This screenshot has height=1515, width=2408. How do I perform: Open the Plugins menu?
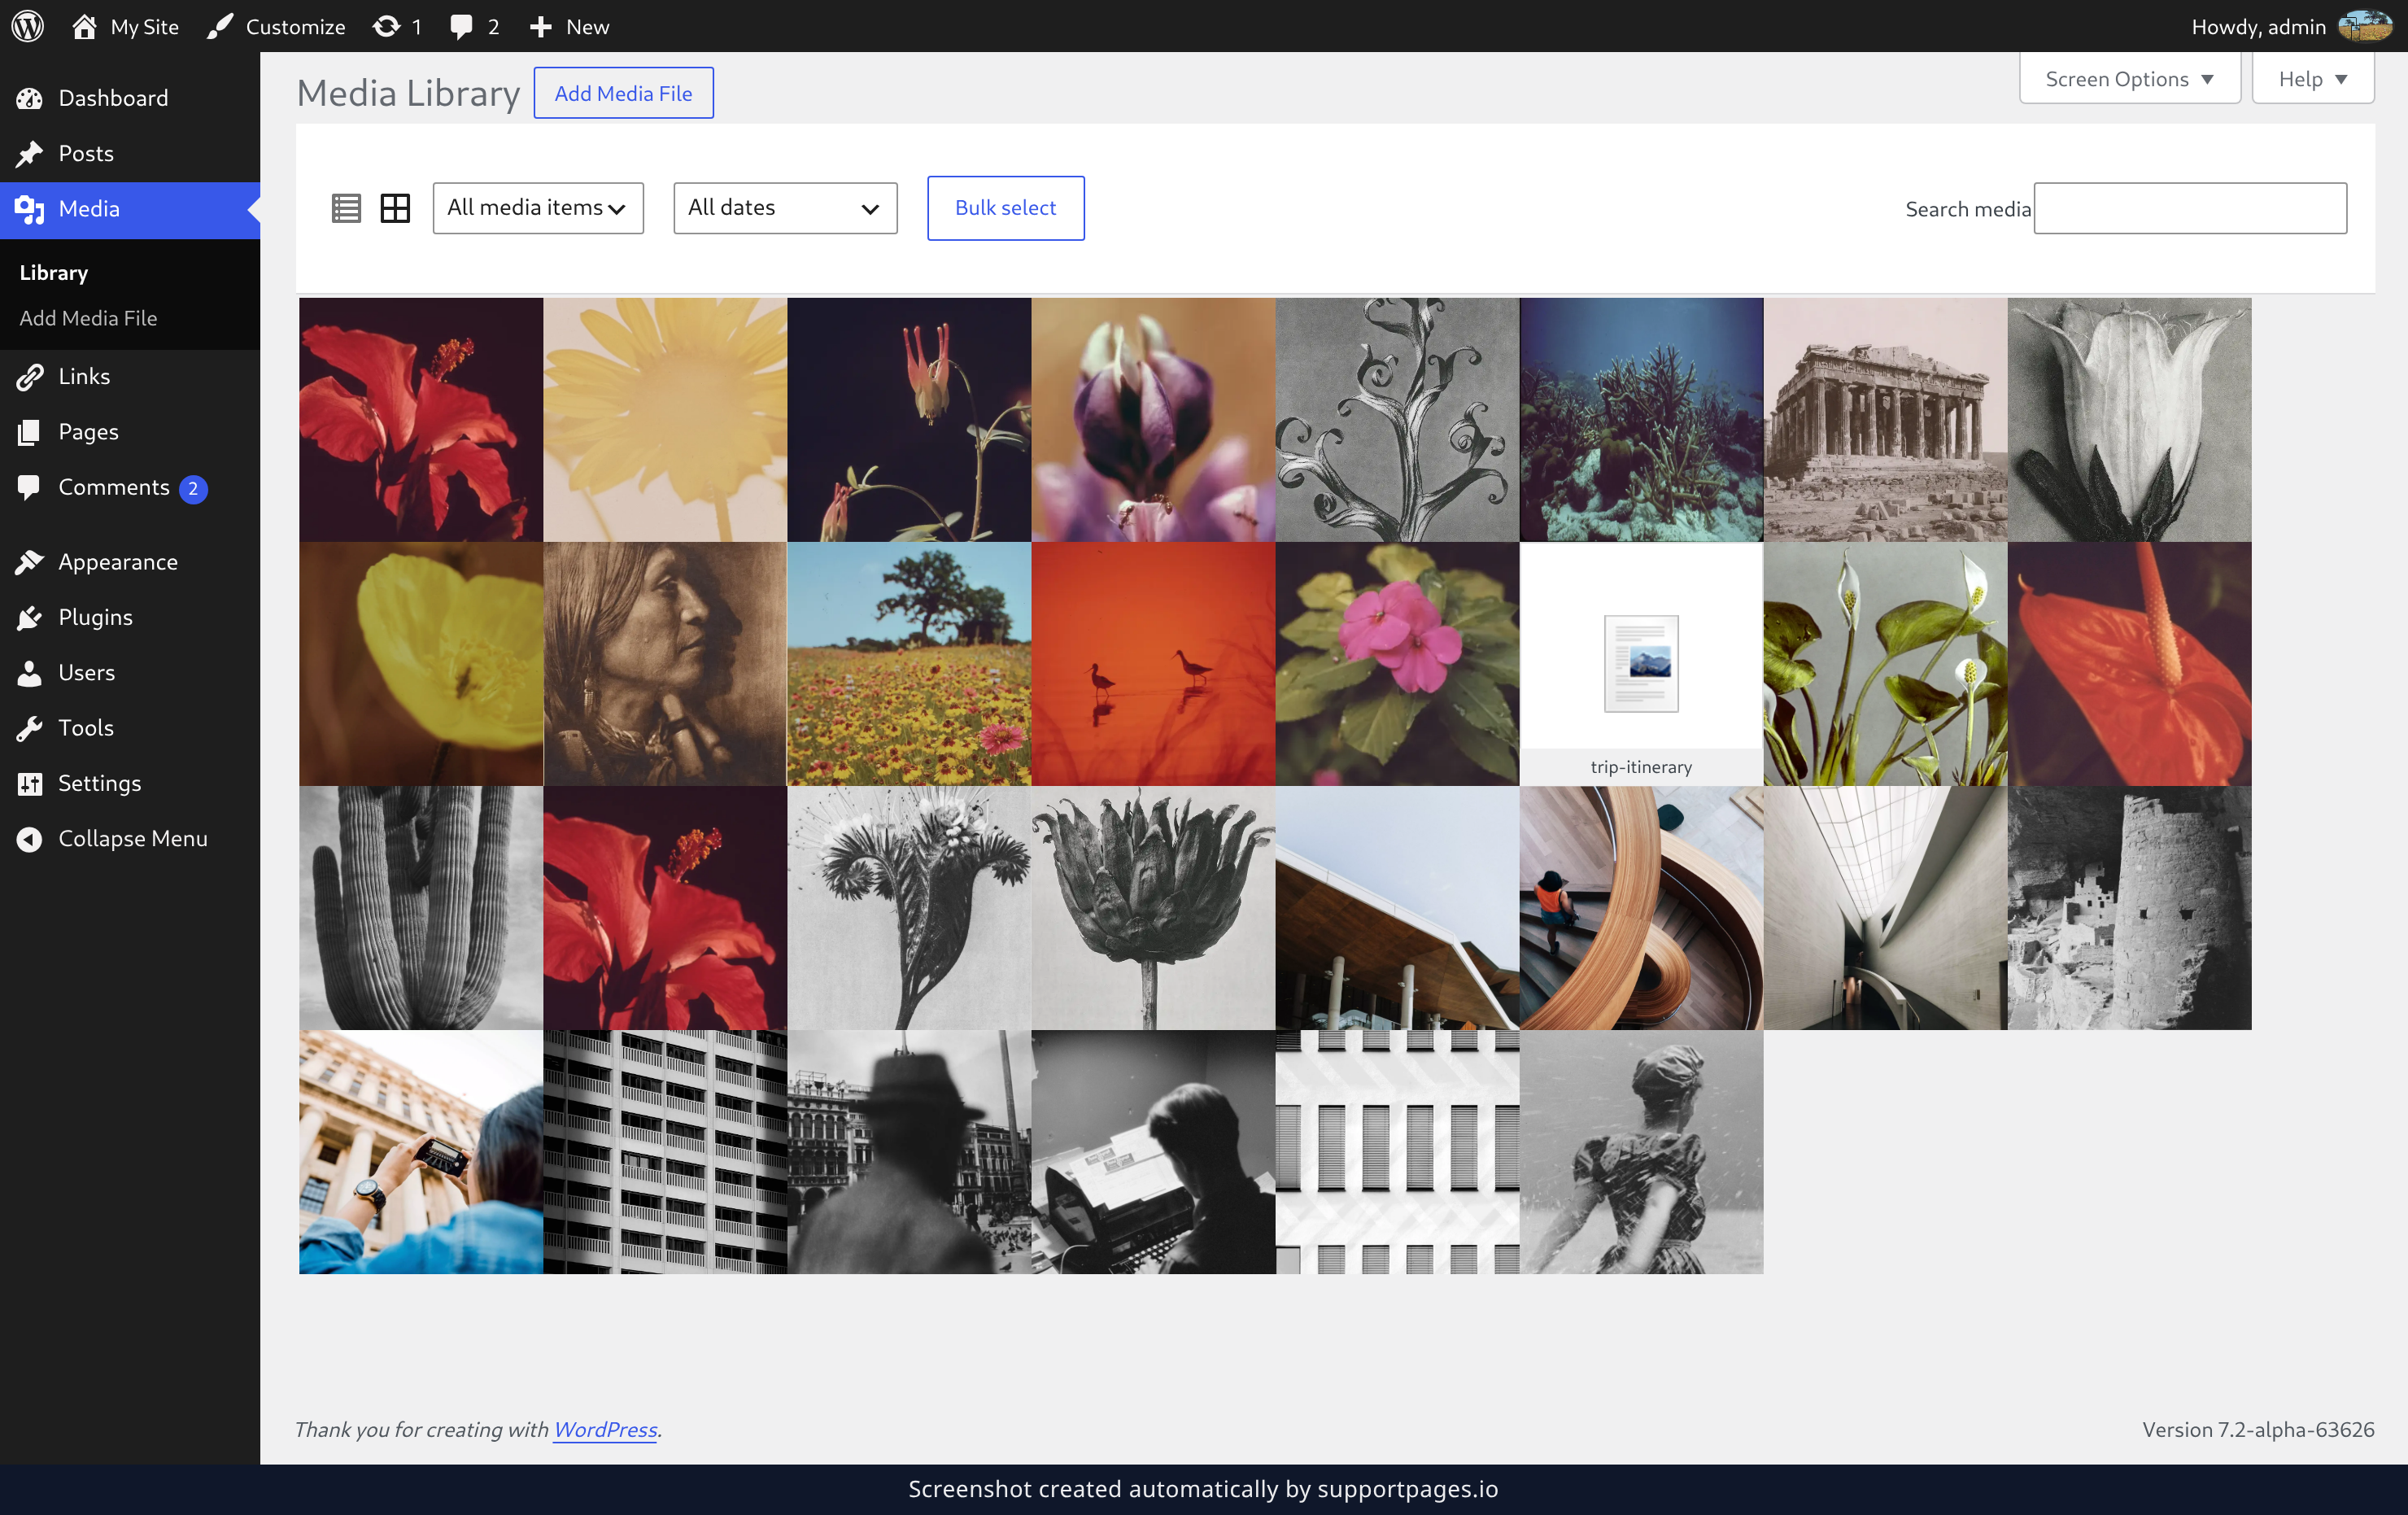pyautogui.click(x=130, y=617)
